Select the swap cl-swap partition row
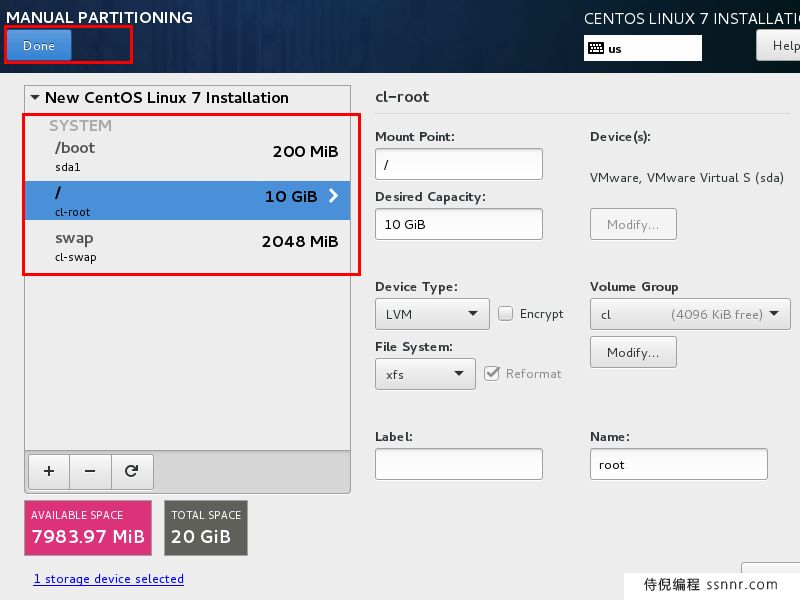Image resolution: width=800 pixels, height=600 pixels. pyautogui.click(x=187, y=246)
